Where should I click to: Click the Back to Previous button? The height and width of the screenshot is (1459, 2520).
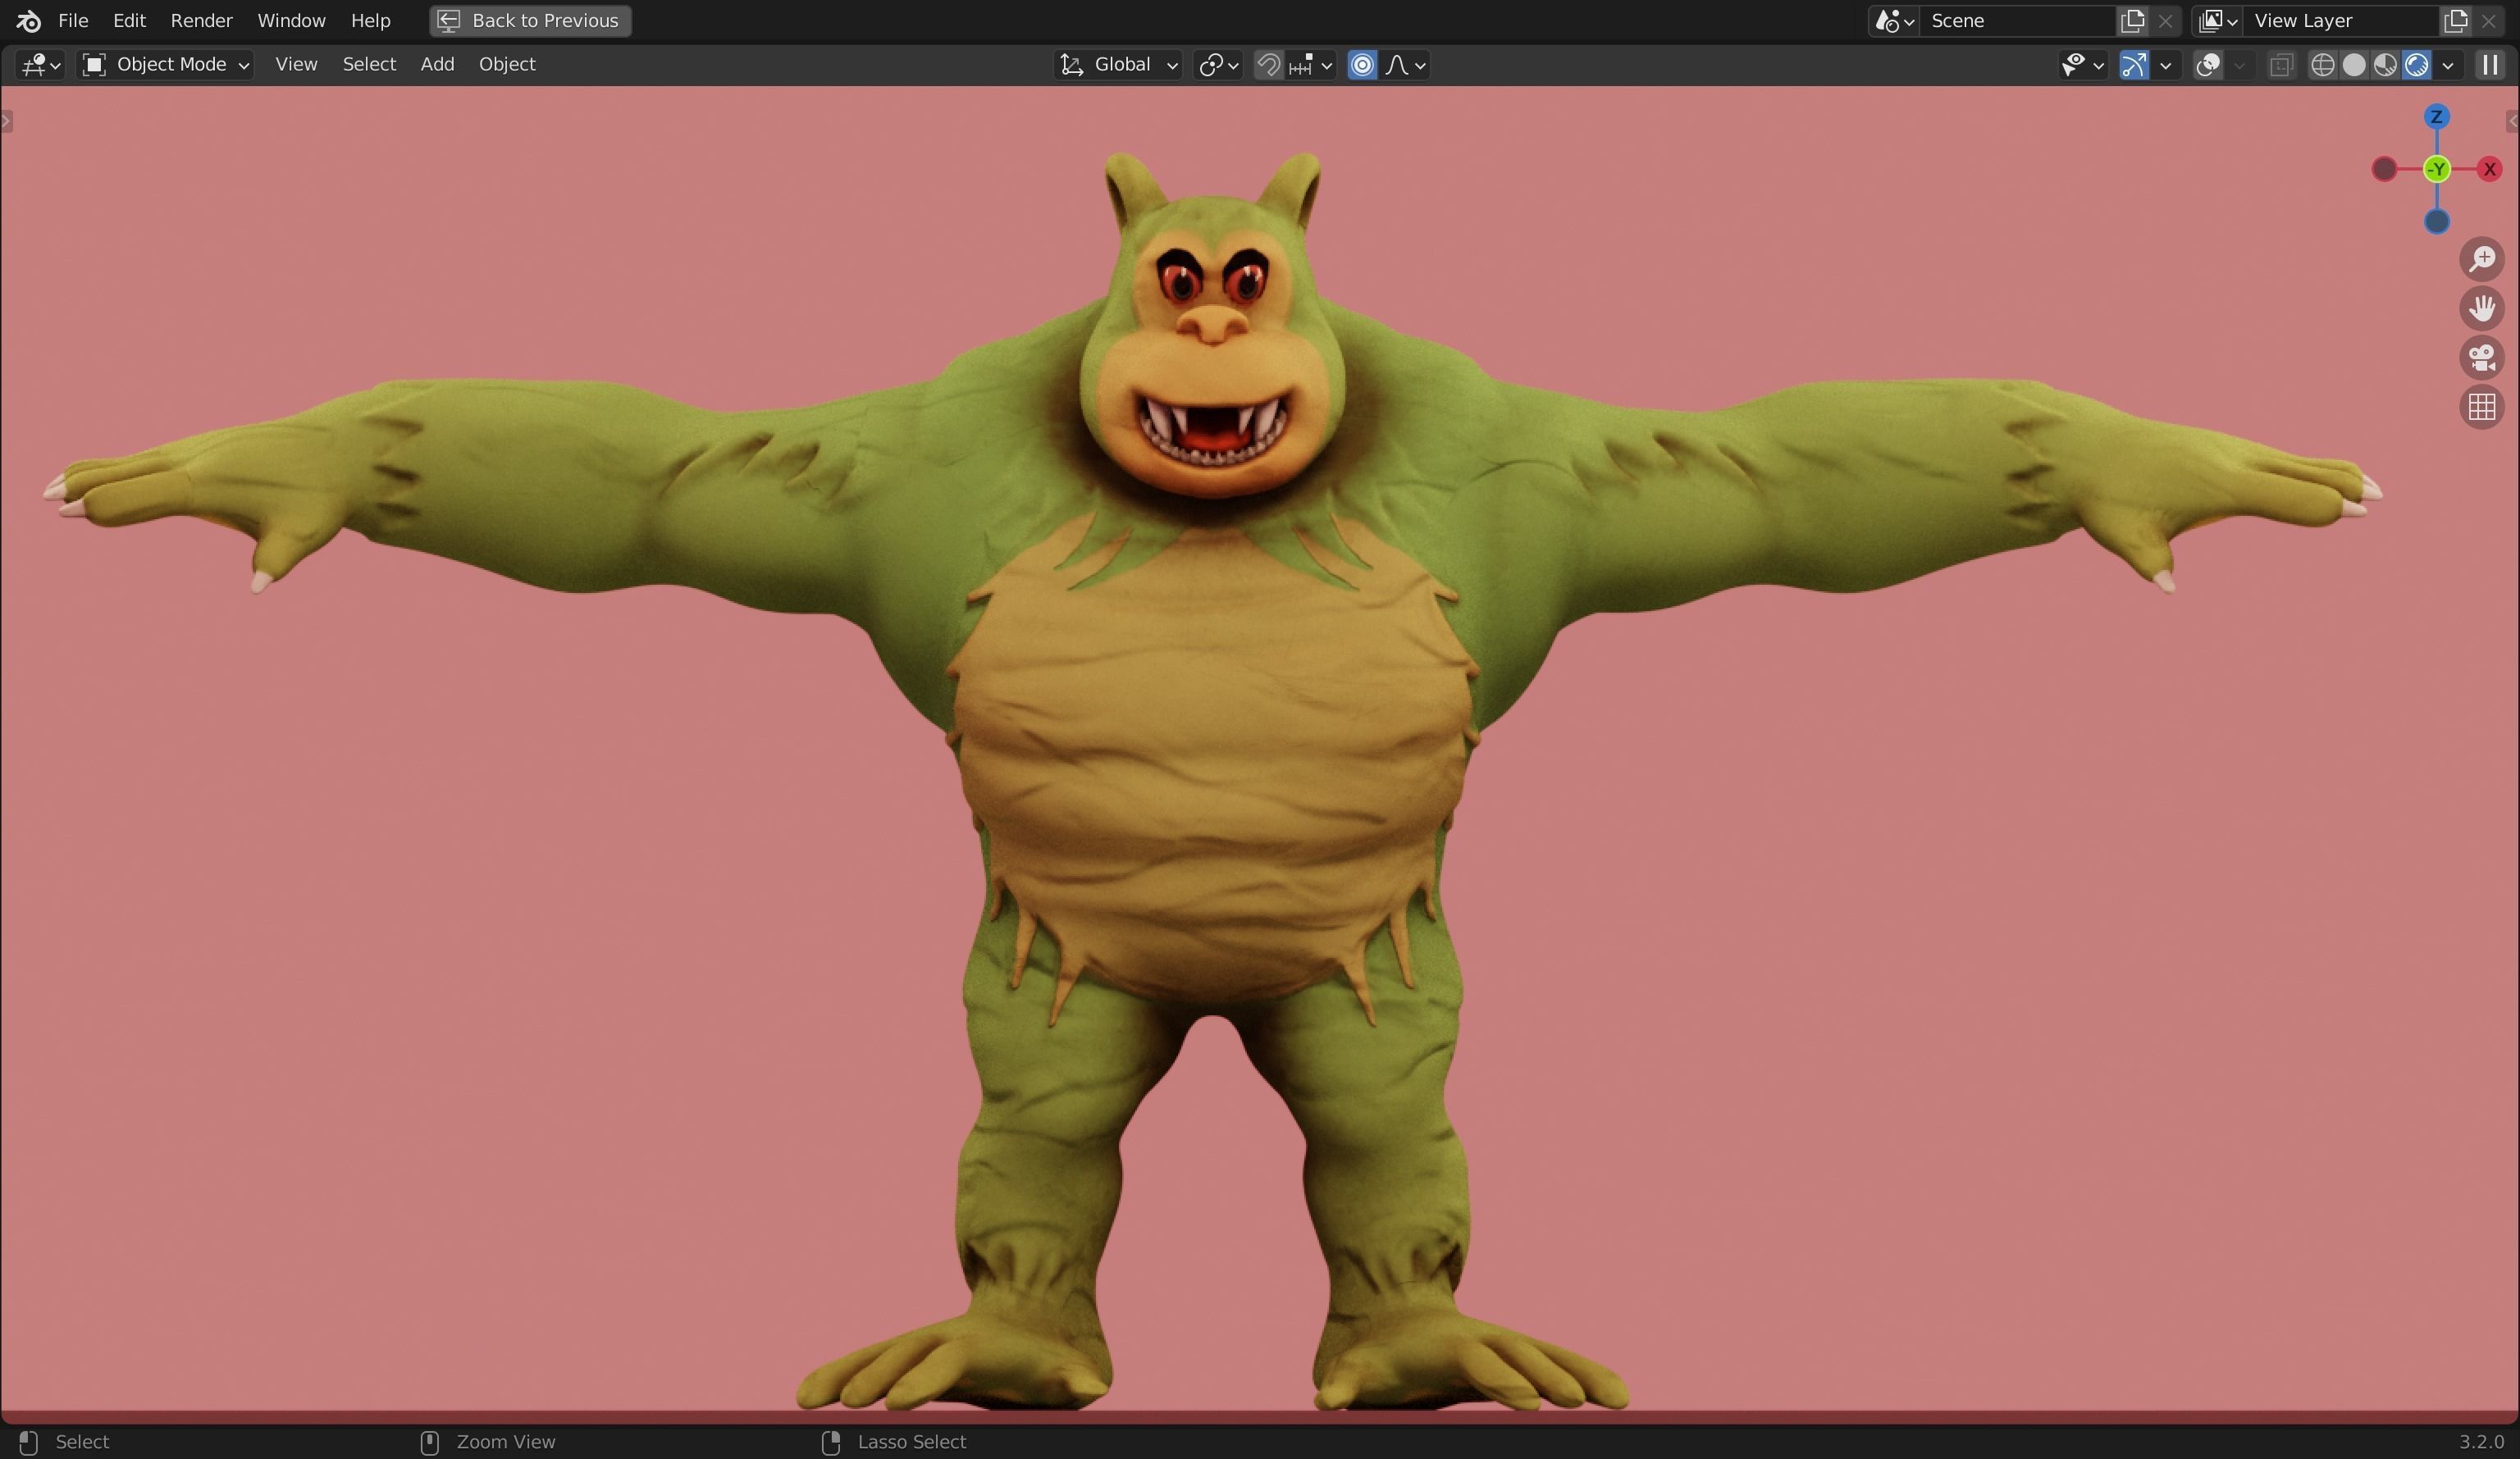(x=530, y=21)
